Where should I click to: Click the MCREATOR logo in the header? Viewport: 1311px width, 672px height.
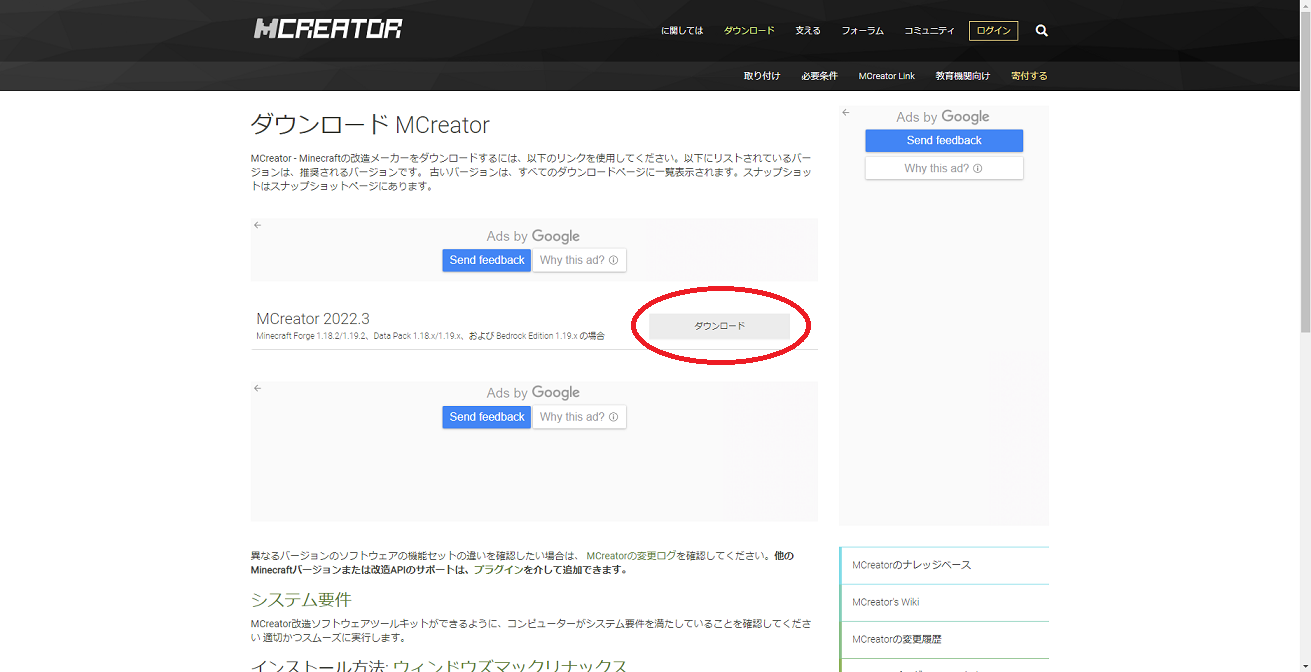tap(327, 28)
